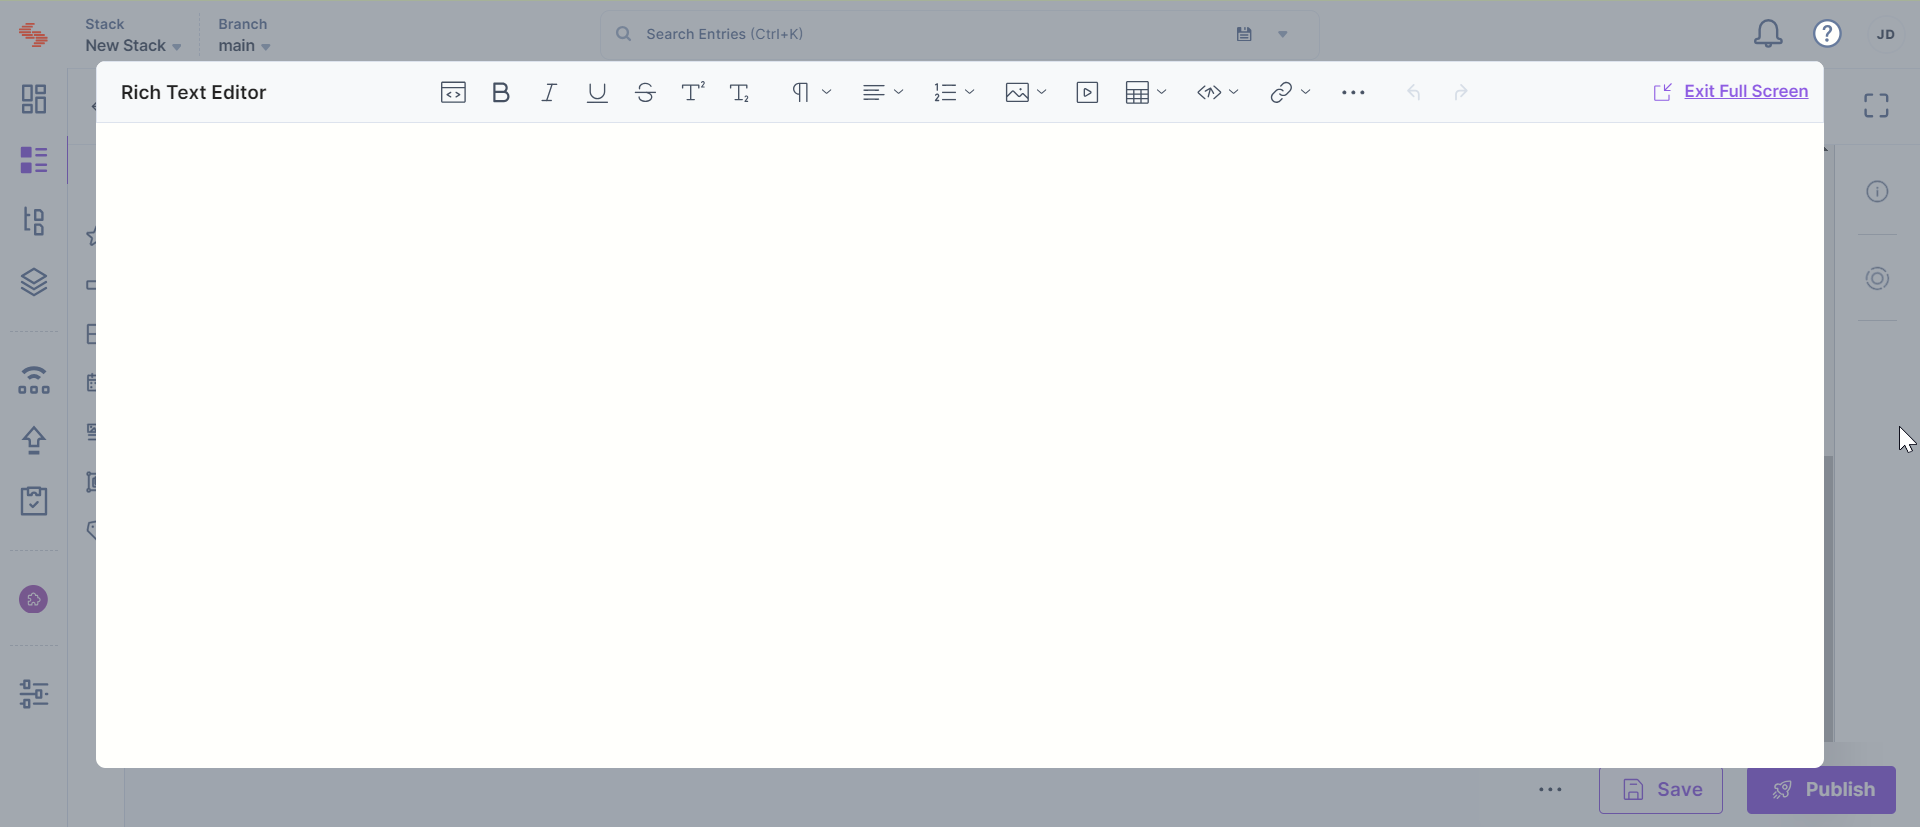Click the Publish button
Viewport: 1920px width, 827px height.
pyautogui.click(x=1821, y=789)
